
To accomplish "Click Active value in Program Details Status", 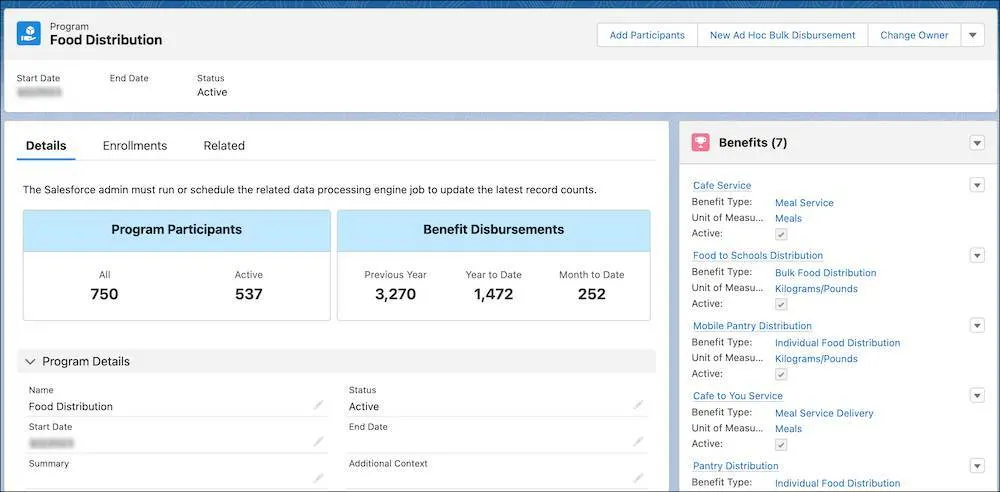I will coord(364,406).
